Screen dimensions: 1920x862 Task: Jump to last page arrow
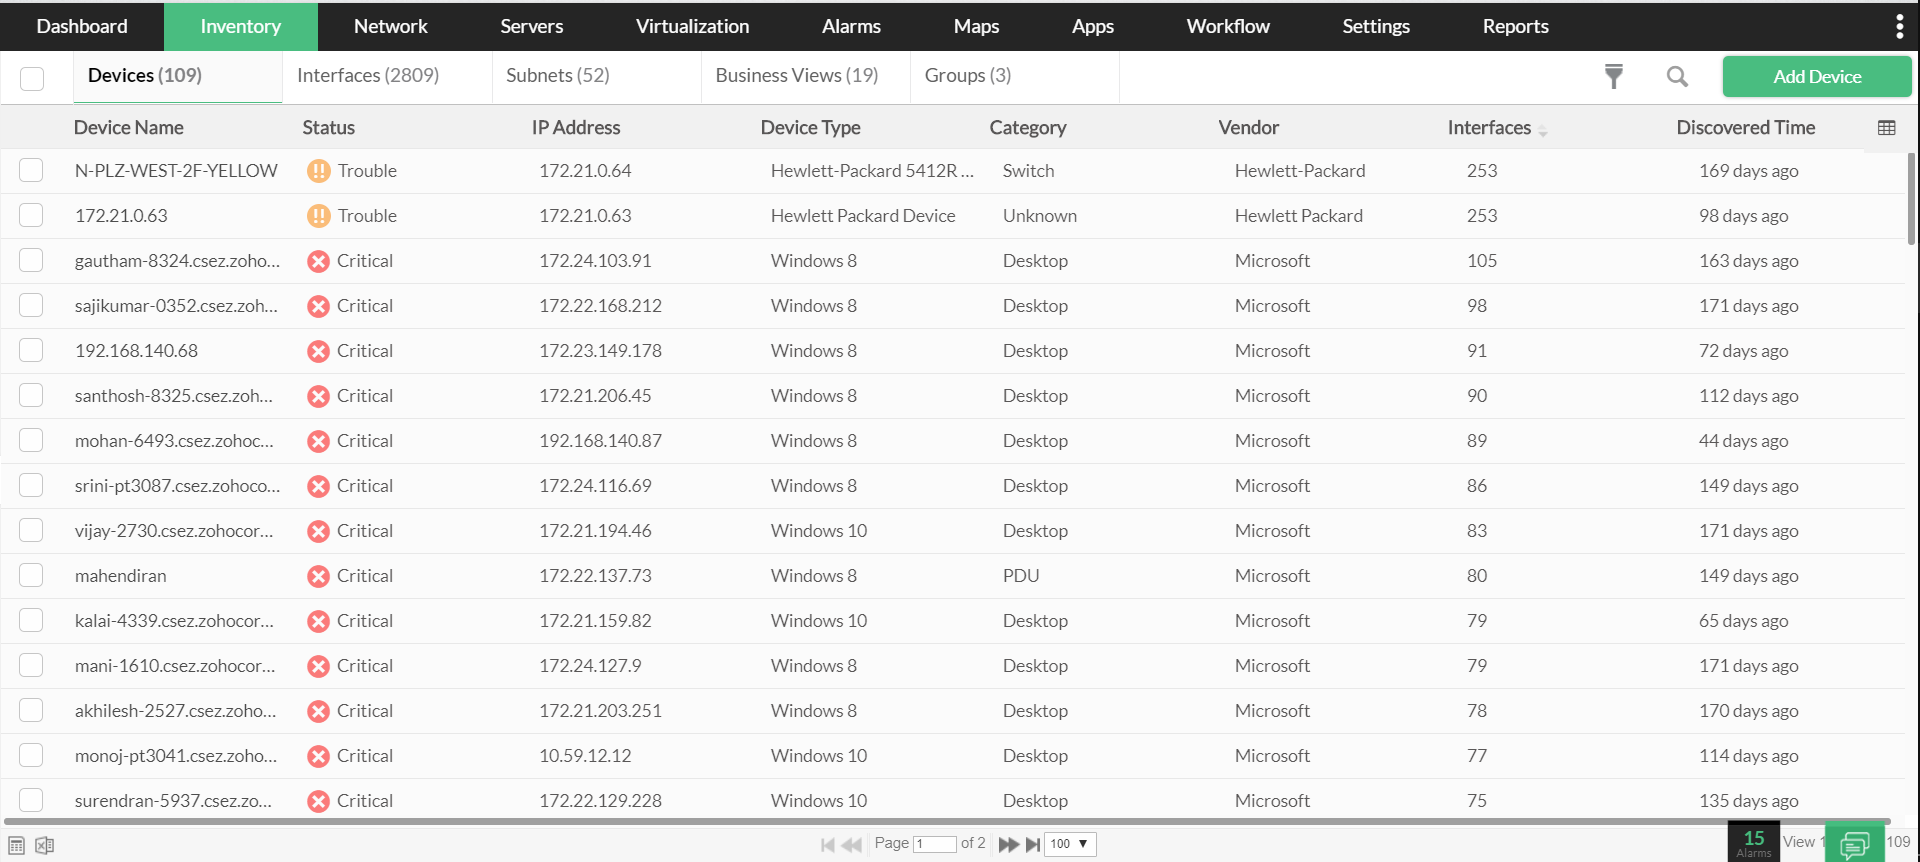(1033, 844)
